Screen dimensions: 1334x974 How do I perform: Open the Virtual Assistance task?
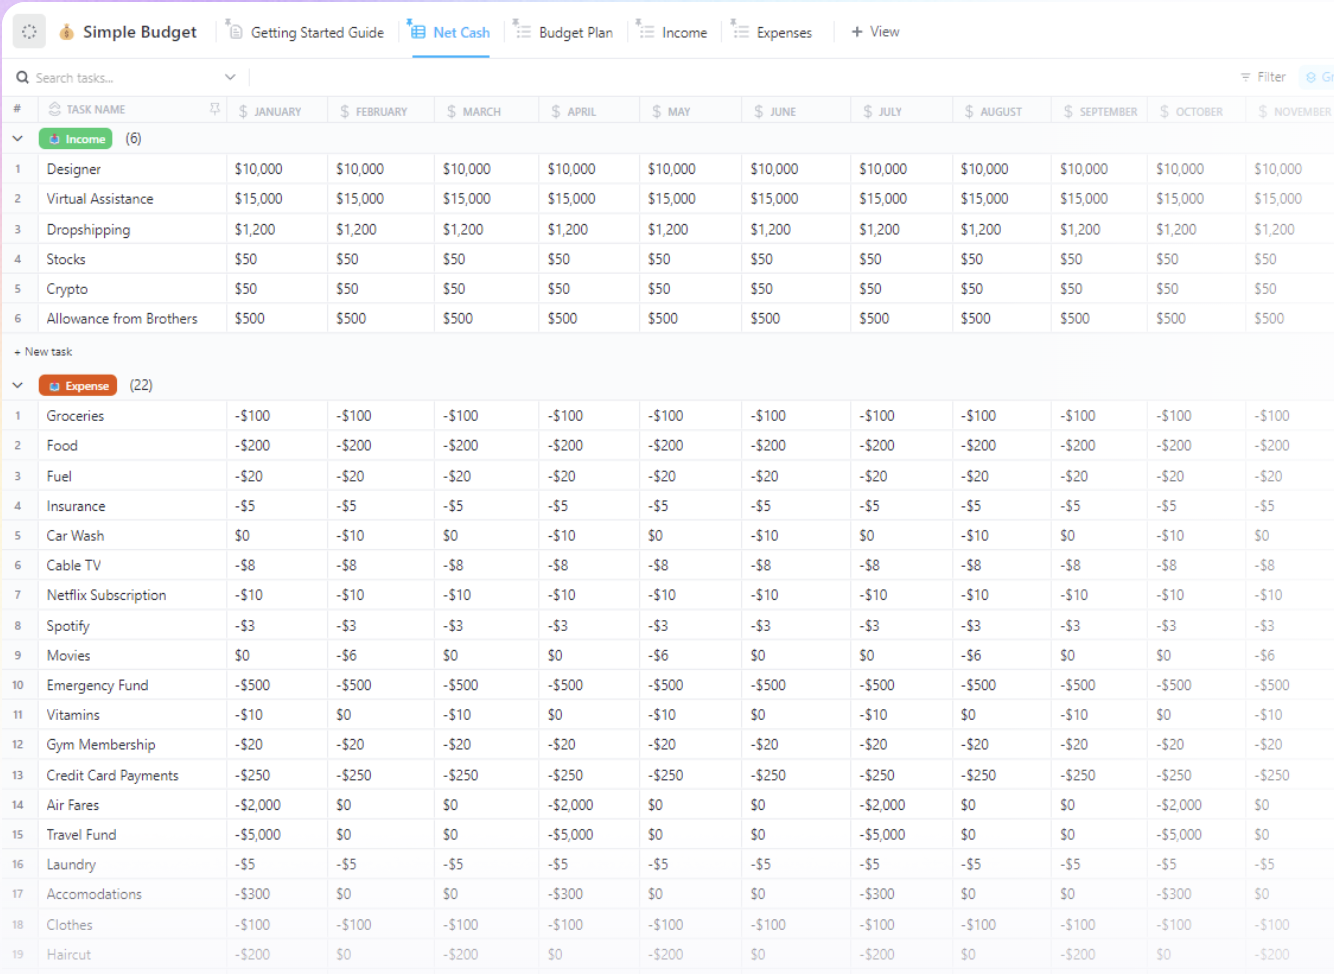coord(100,199)
